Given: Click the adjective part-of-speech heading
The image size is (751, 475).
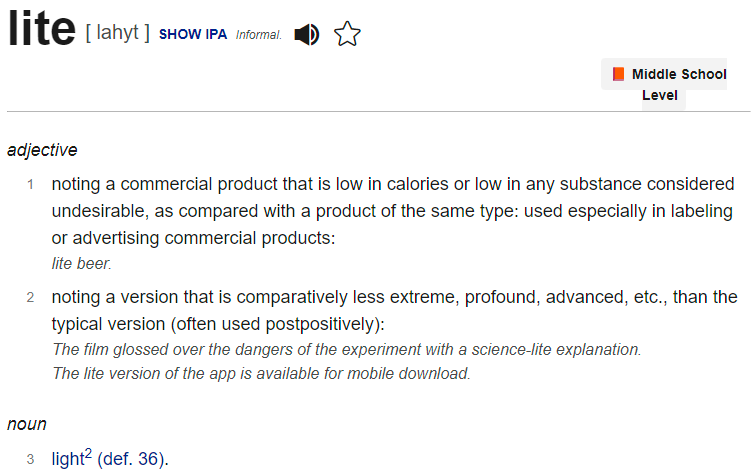Looking at the screenshot, I should pyautogui.click(x=42, y=150).
